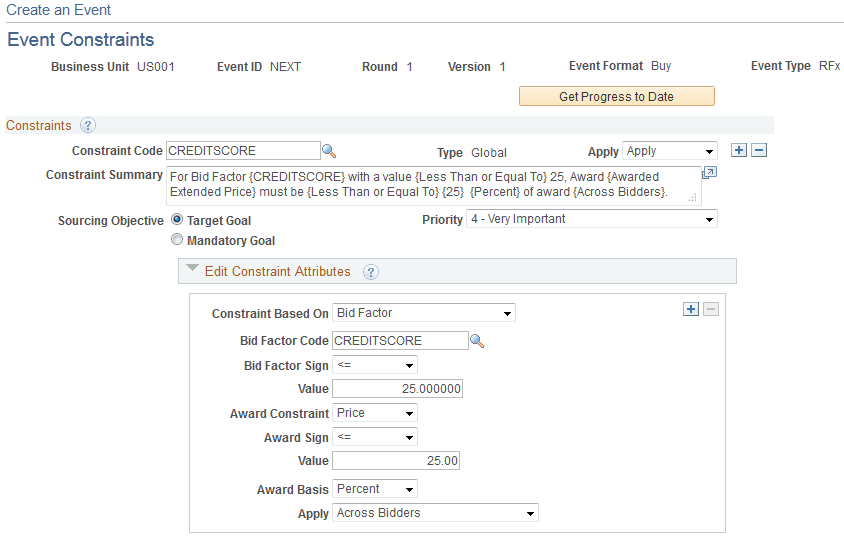Click the Type value Global
844x537 pixels.
pos(489,153)
